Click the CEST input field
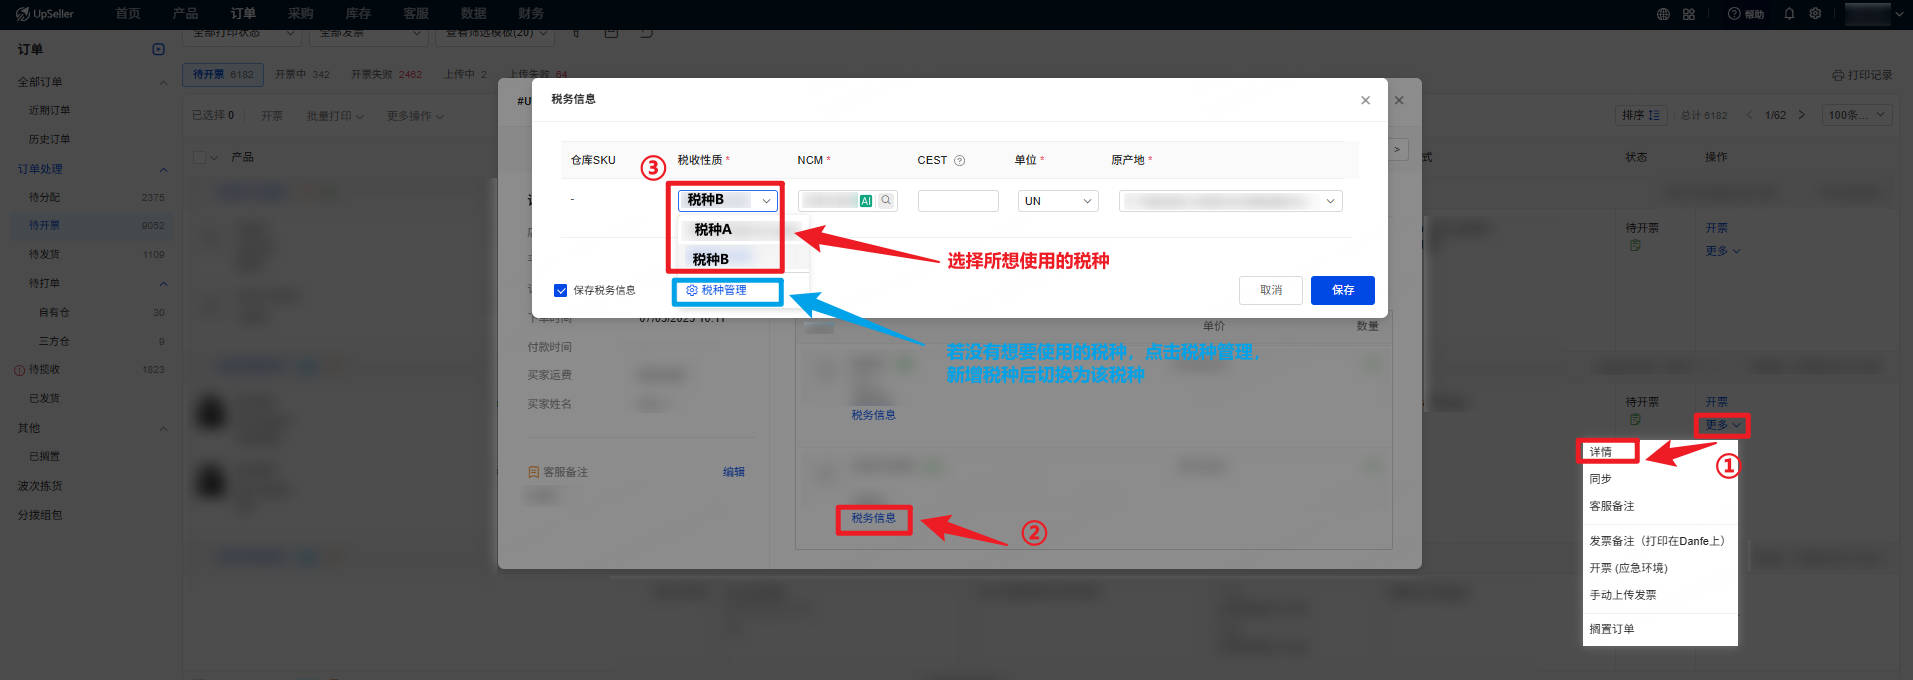 [958, 201]
